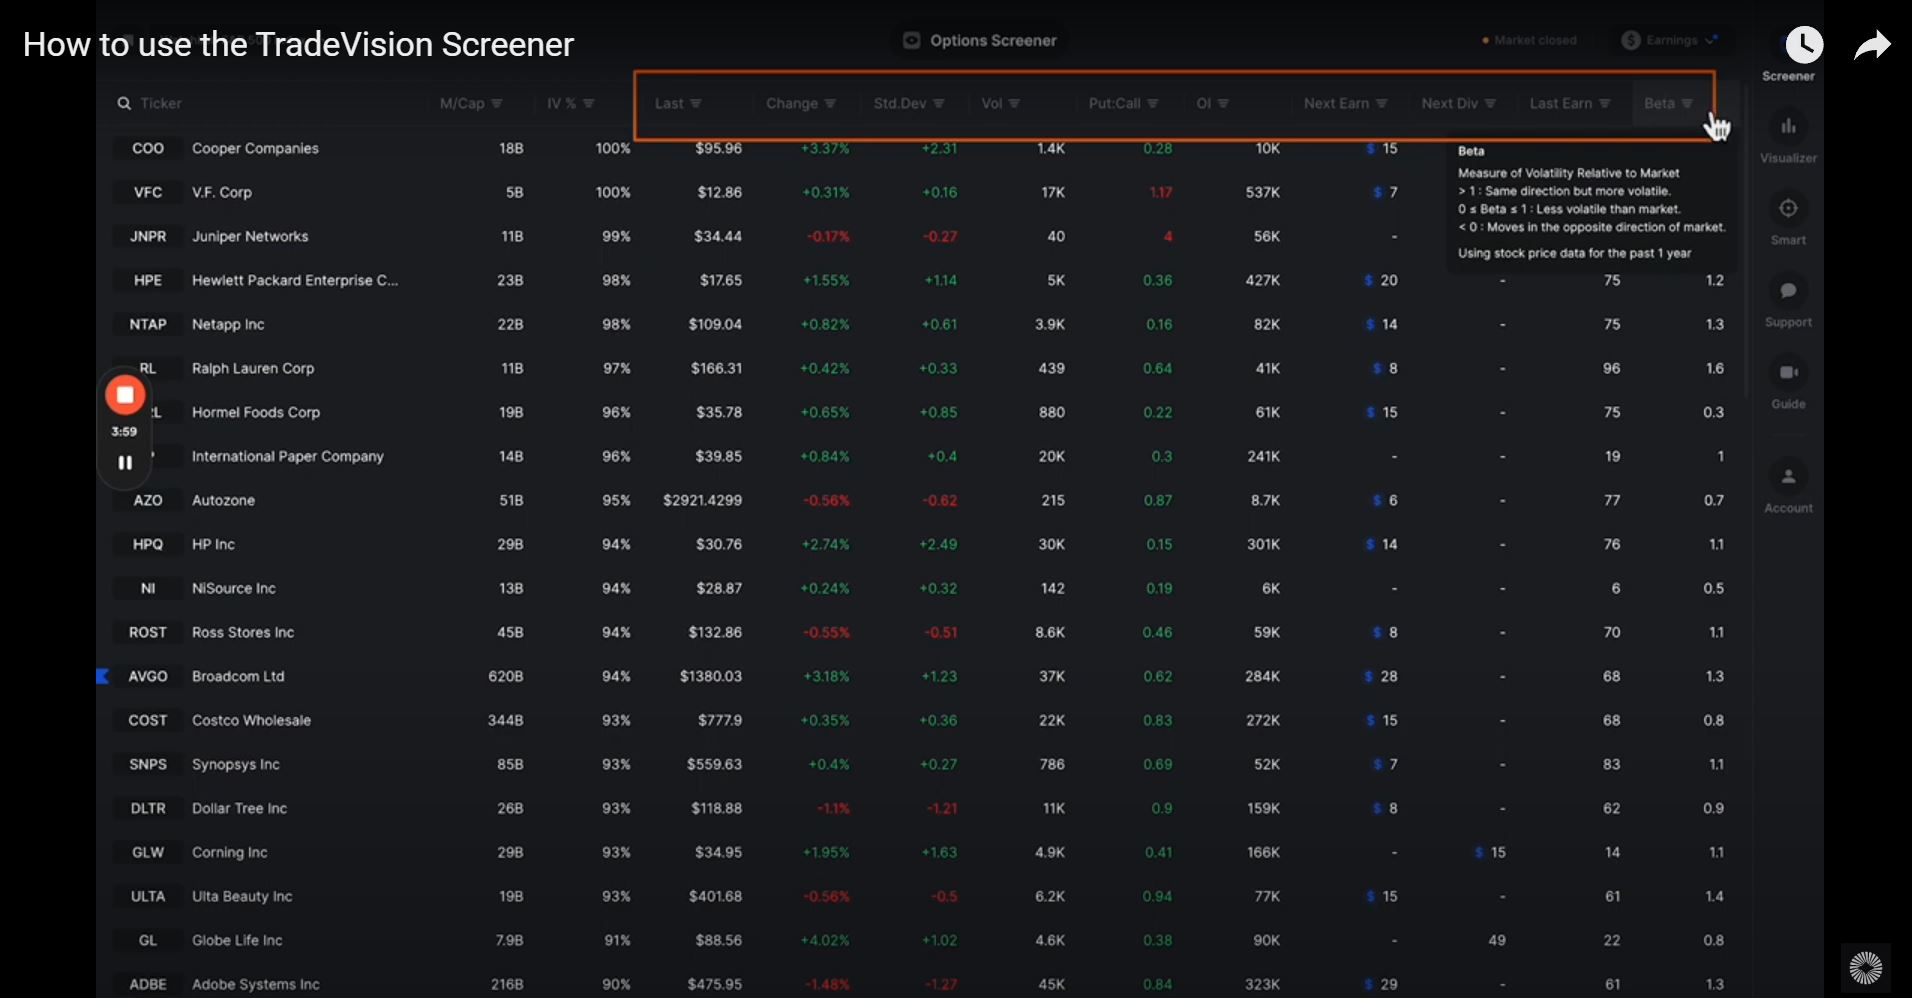Click the search magnifier icon
This screenshot has height=998, width=1912.
[124, 103]
